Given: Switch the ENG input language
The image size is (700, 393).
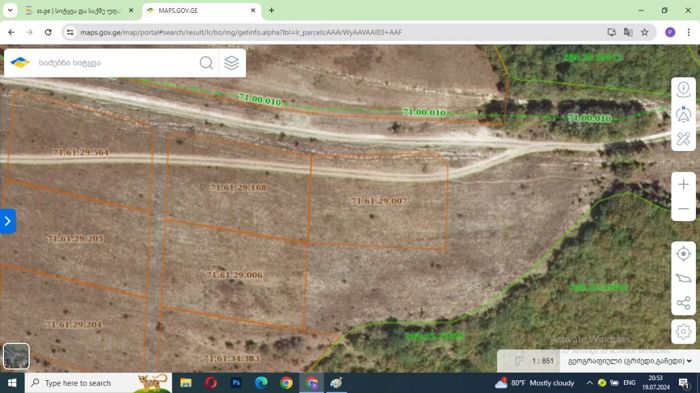Looking at the screenshot, I should [629, 383].
